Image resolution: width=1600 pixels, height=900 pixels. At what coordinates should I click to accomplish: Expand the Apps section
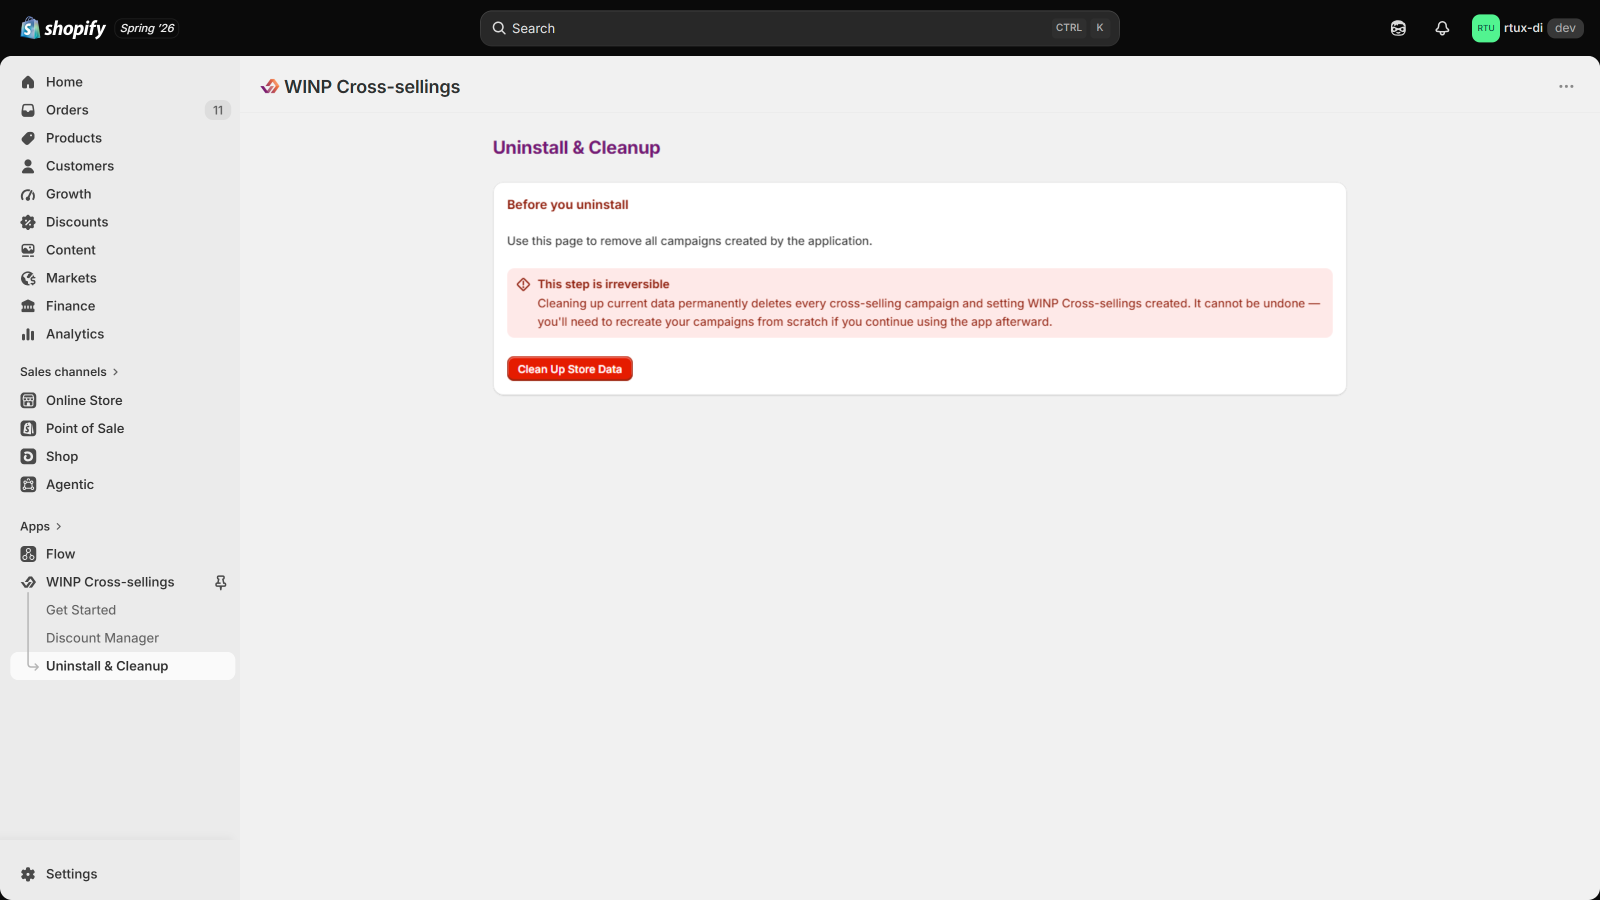pyautogui.click(x=41, y=526)
